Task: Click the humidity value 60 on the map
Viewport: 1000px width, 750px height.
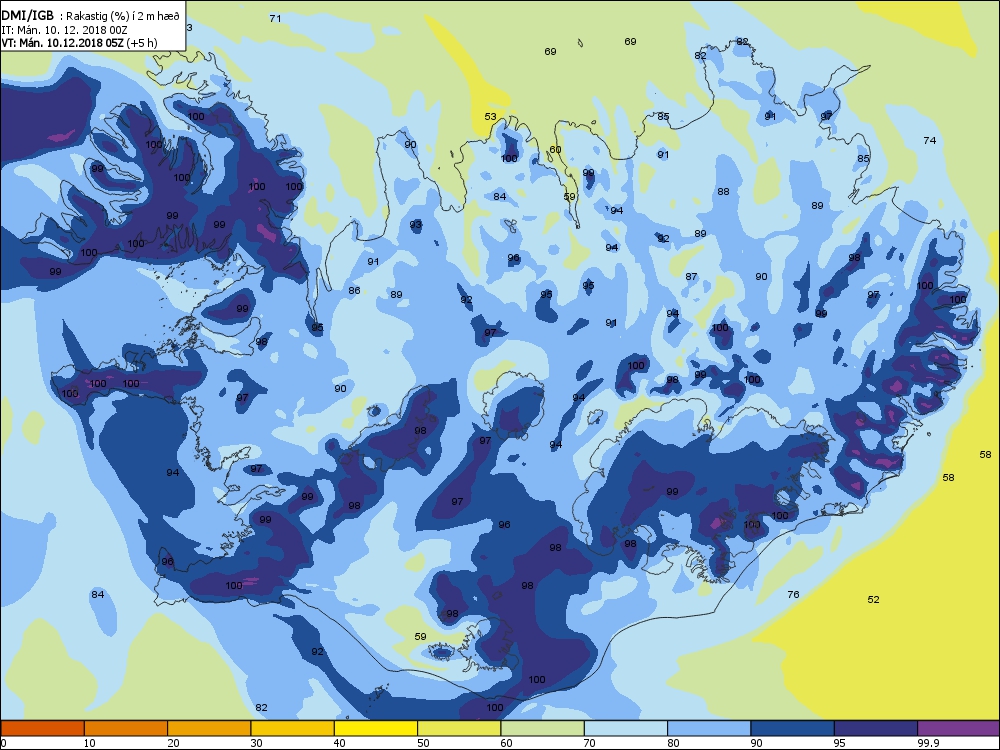Action: pos(555,150)
